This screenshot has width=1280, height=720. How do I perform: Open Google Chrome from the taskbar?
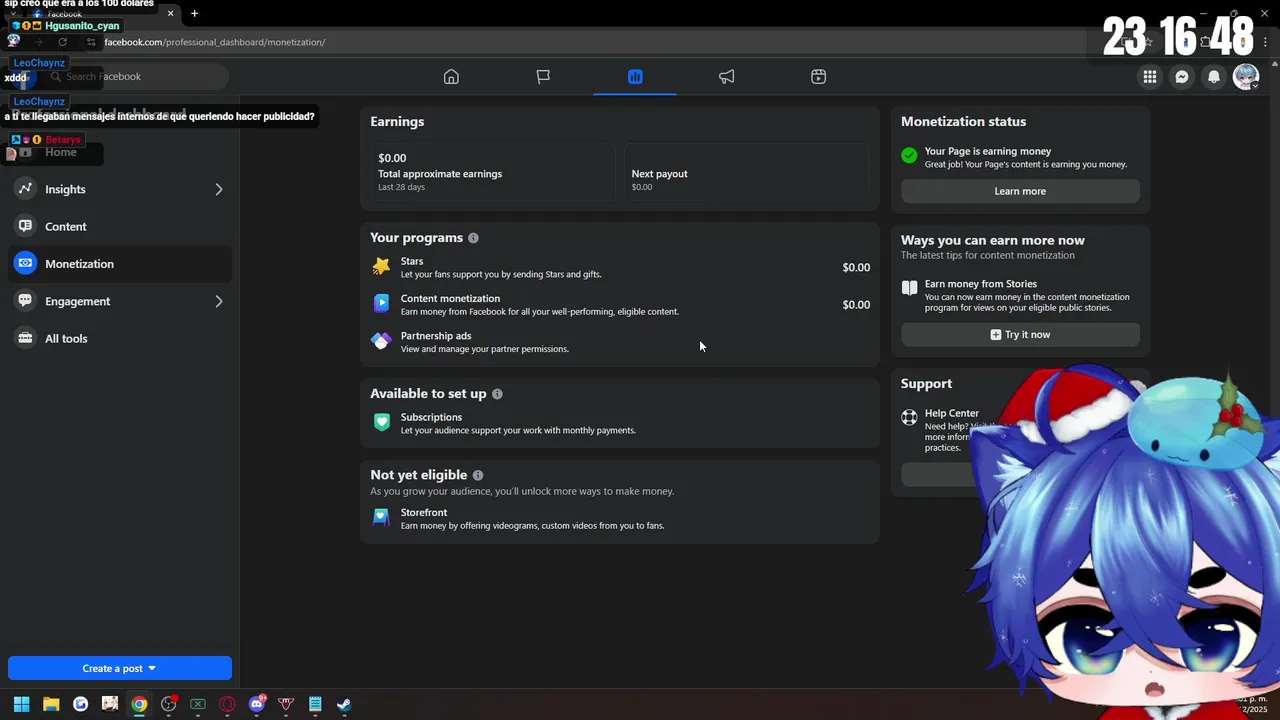coord(139,704)
